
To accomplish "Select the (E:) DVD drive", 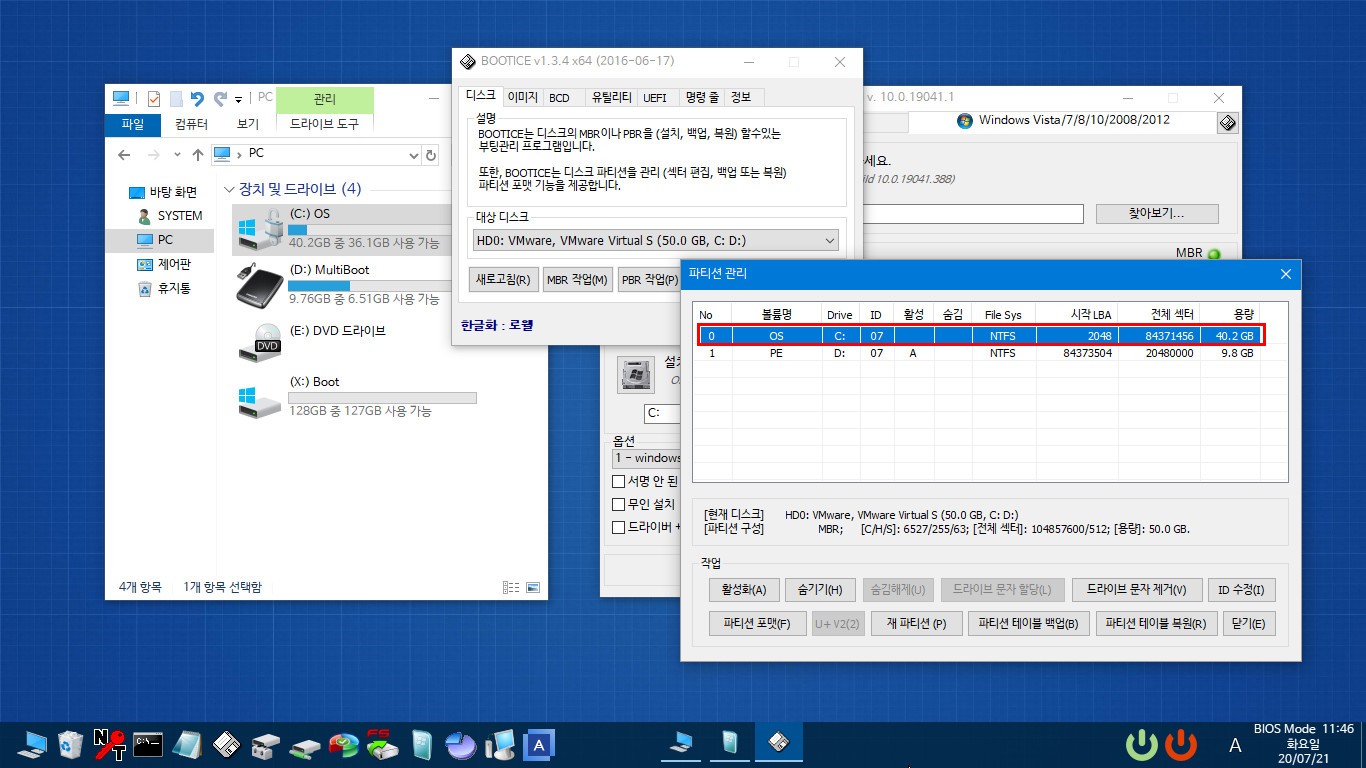I will click(x=340, y=342).
